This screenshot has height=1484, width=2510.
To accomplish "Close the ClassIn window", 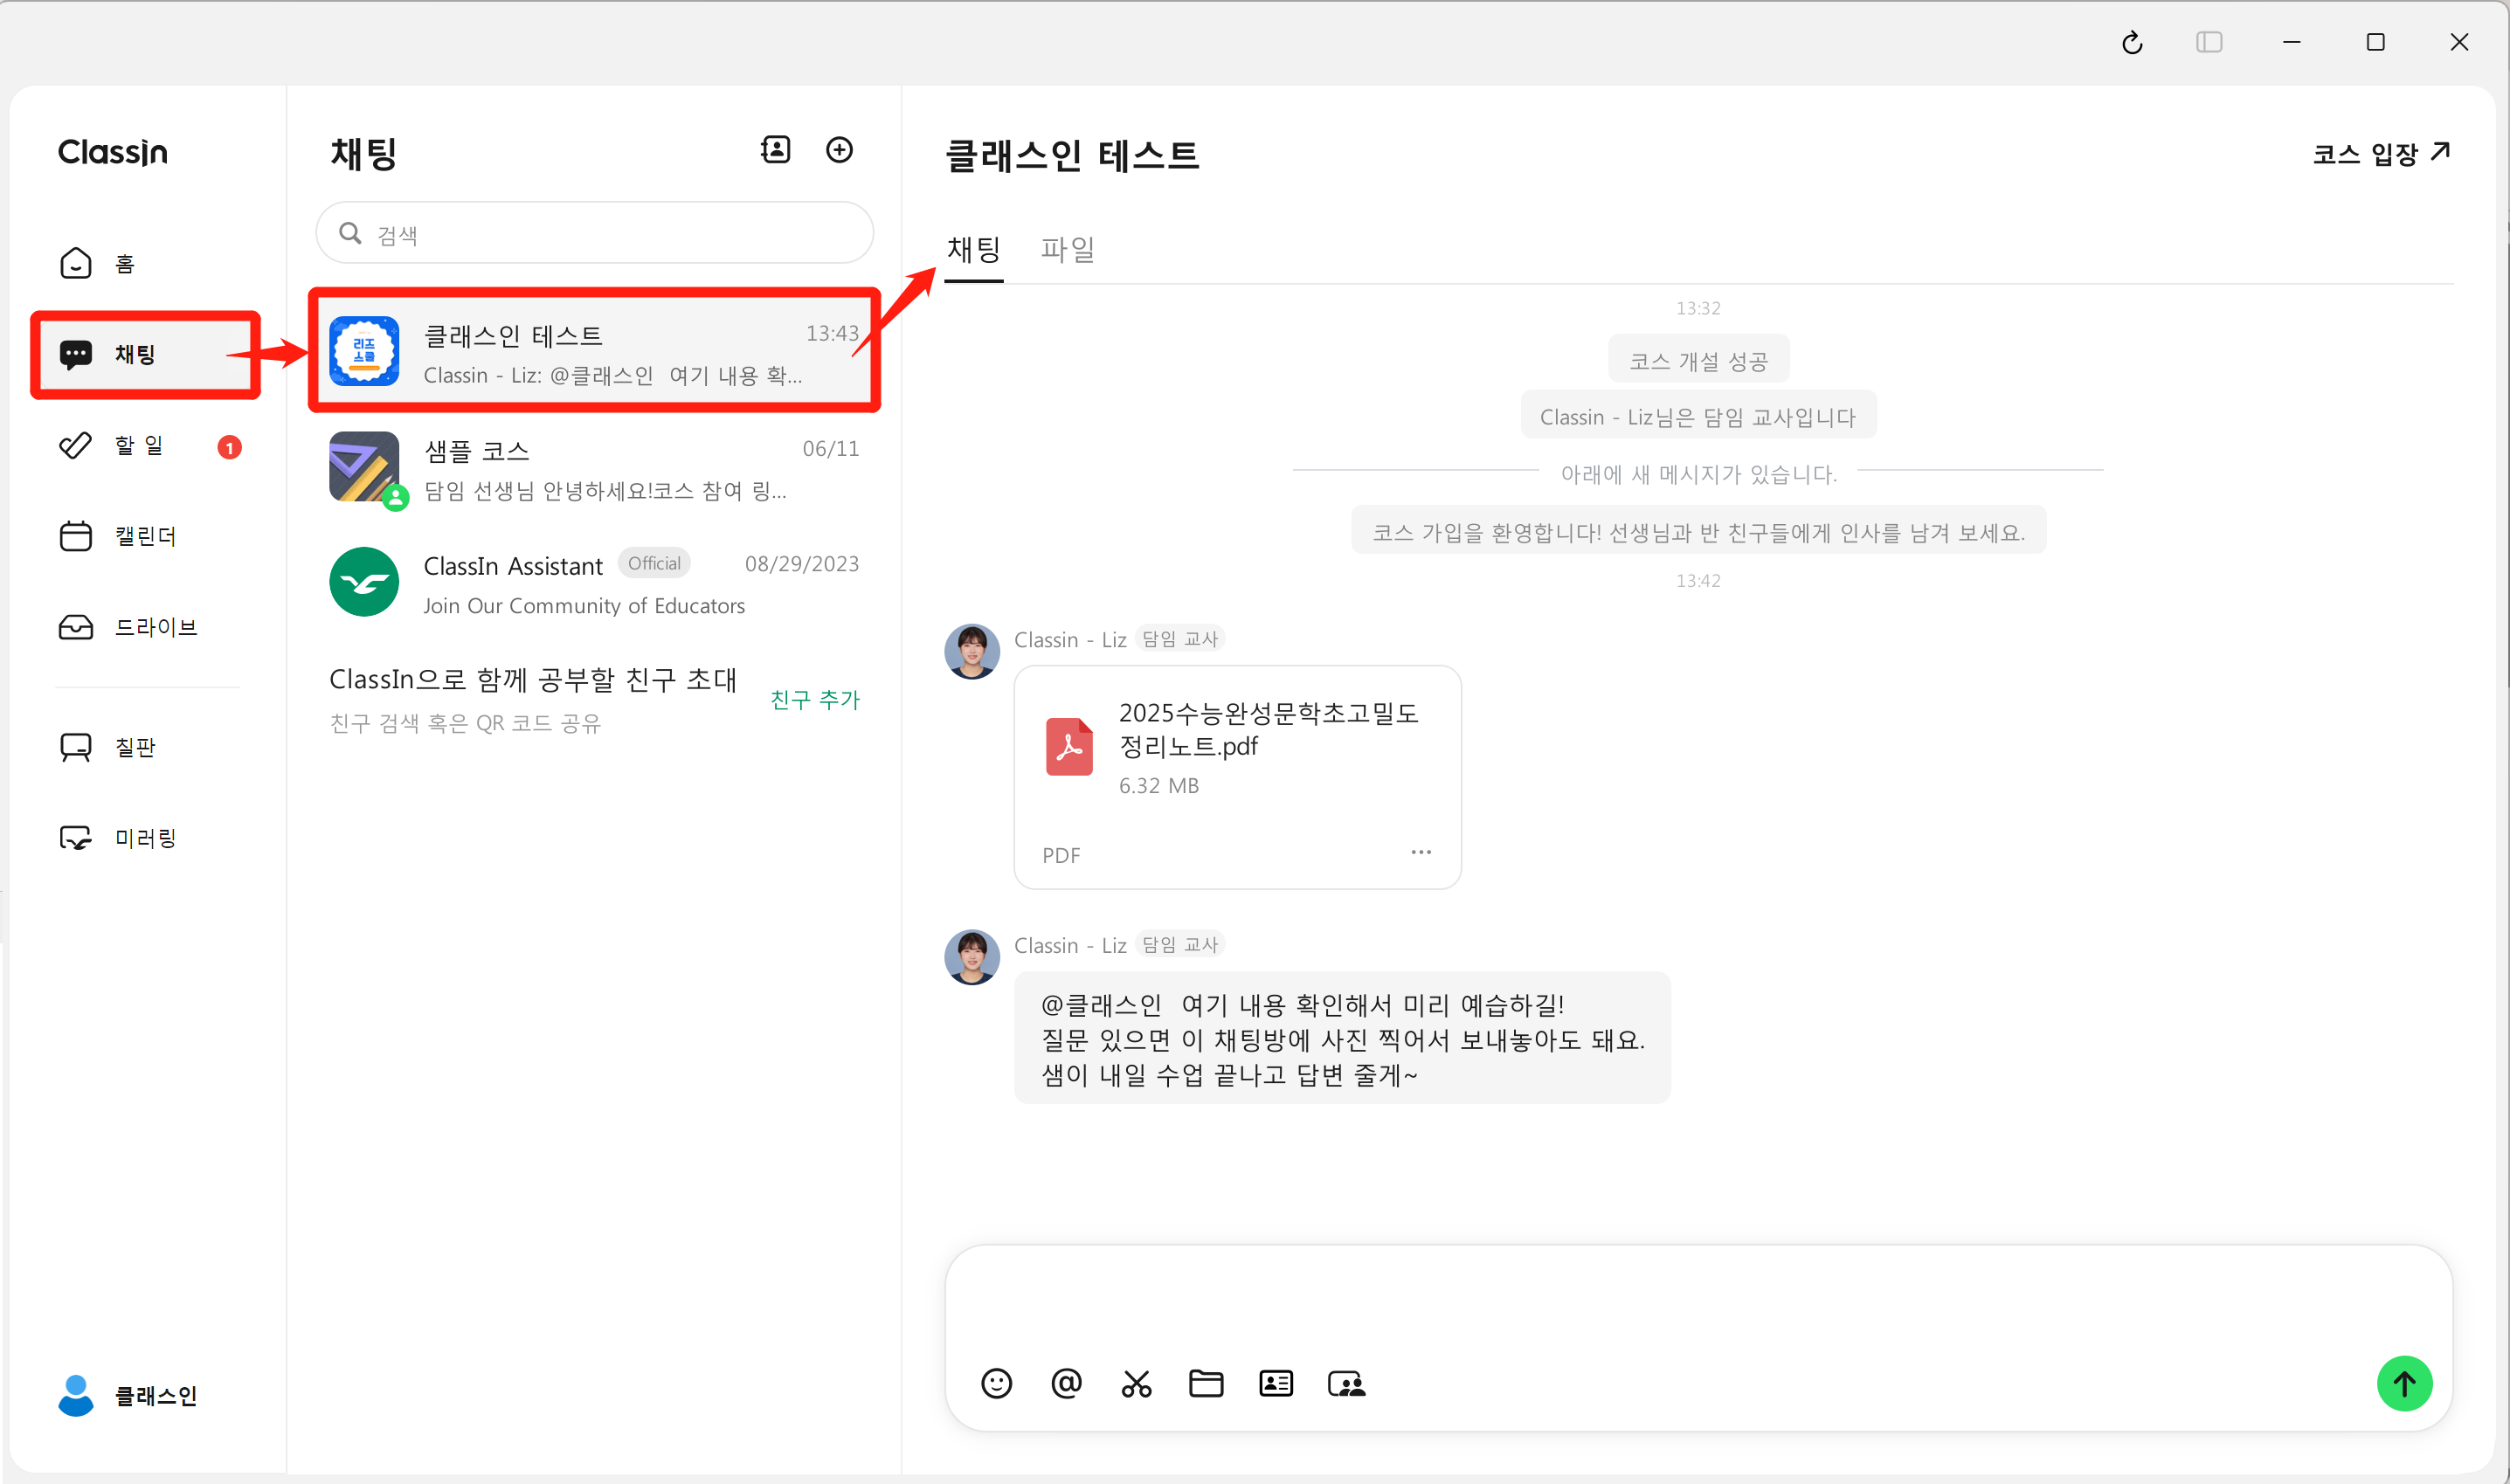I will (x=2459, y=42).
